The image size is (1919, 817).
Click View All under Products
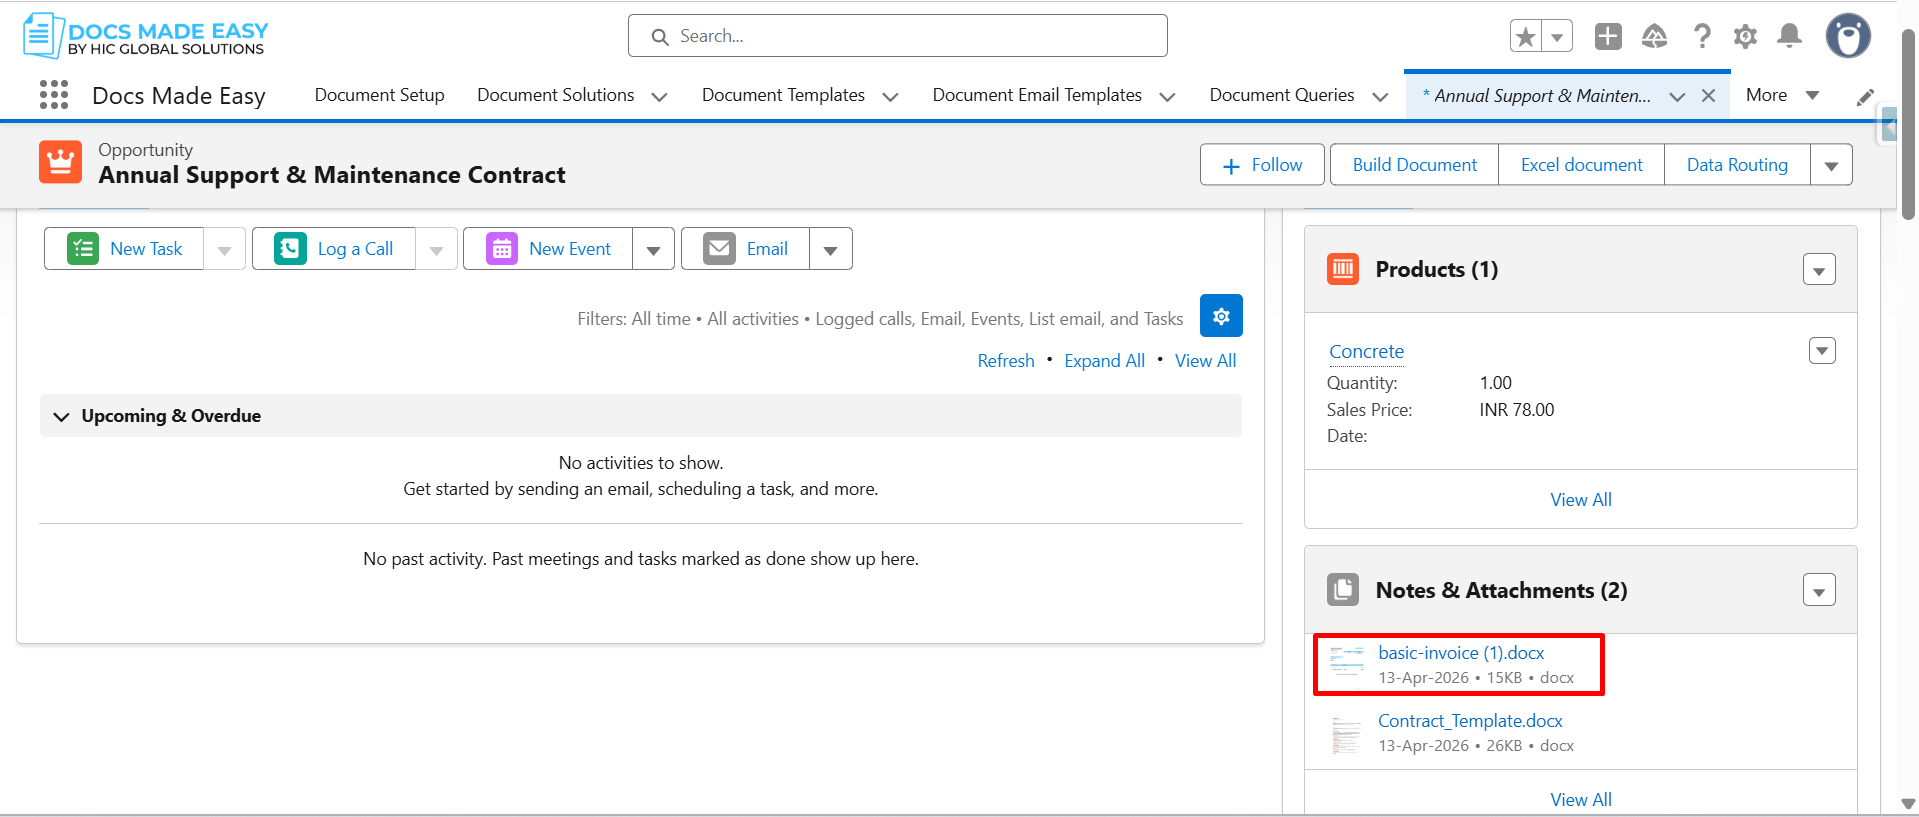pos(1581,500)
